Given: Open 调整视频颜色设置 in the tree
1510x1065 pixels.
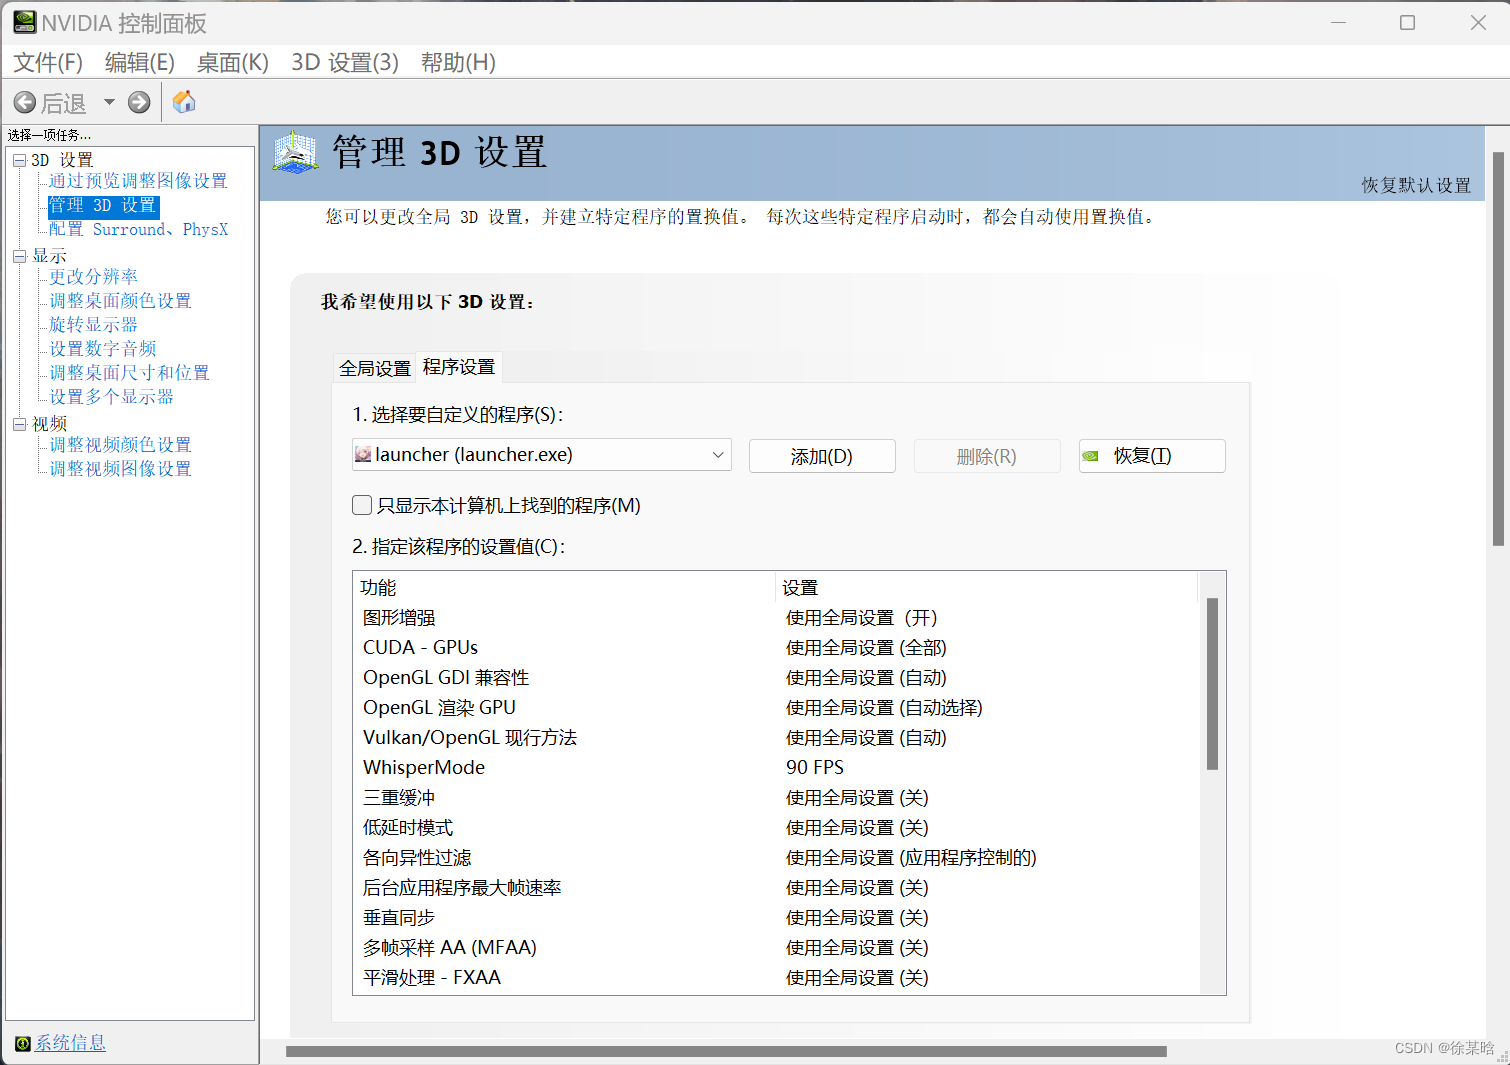Looking at the screenshot, I should 120,445.
